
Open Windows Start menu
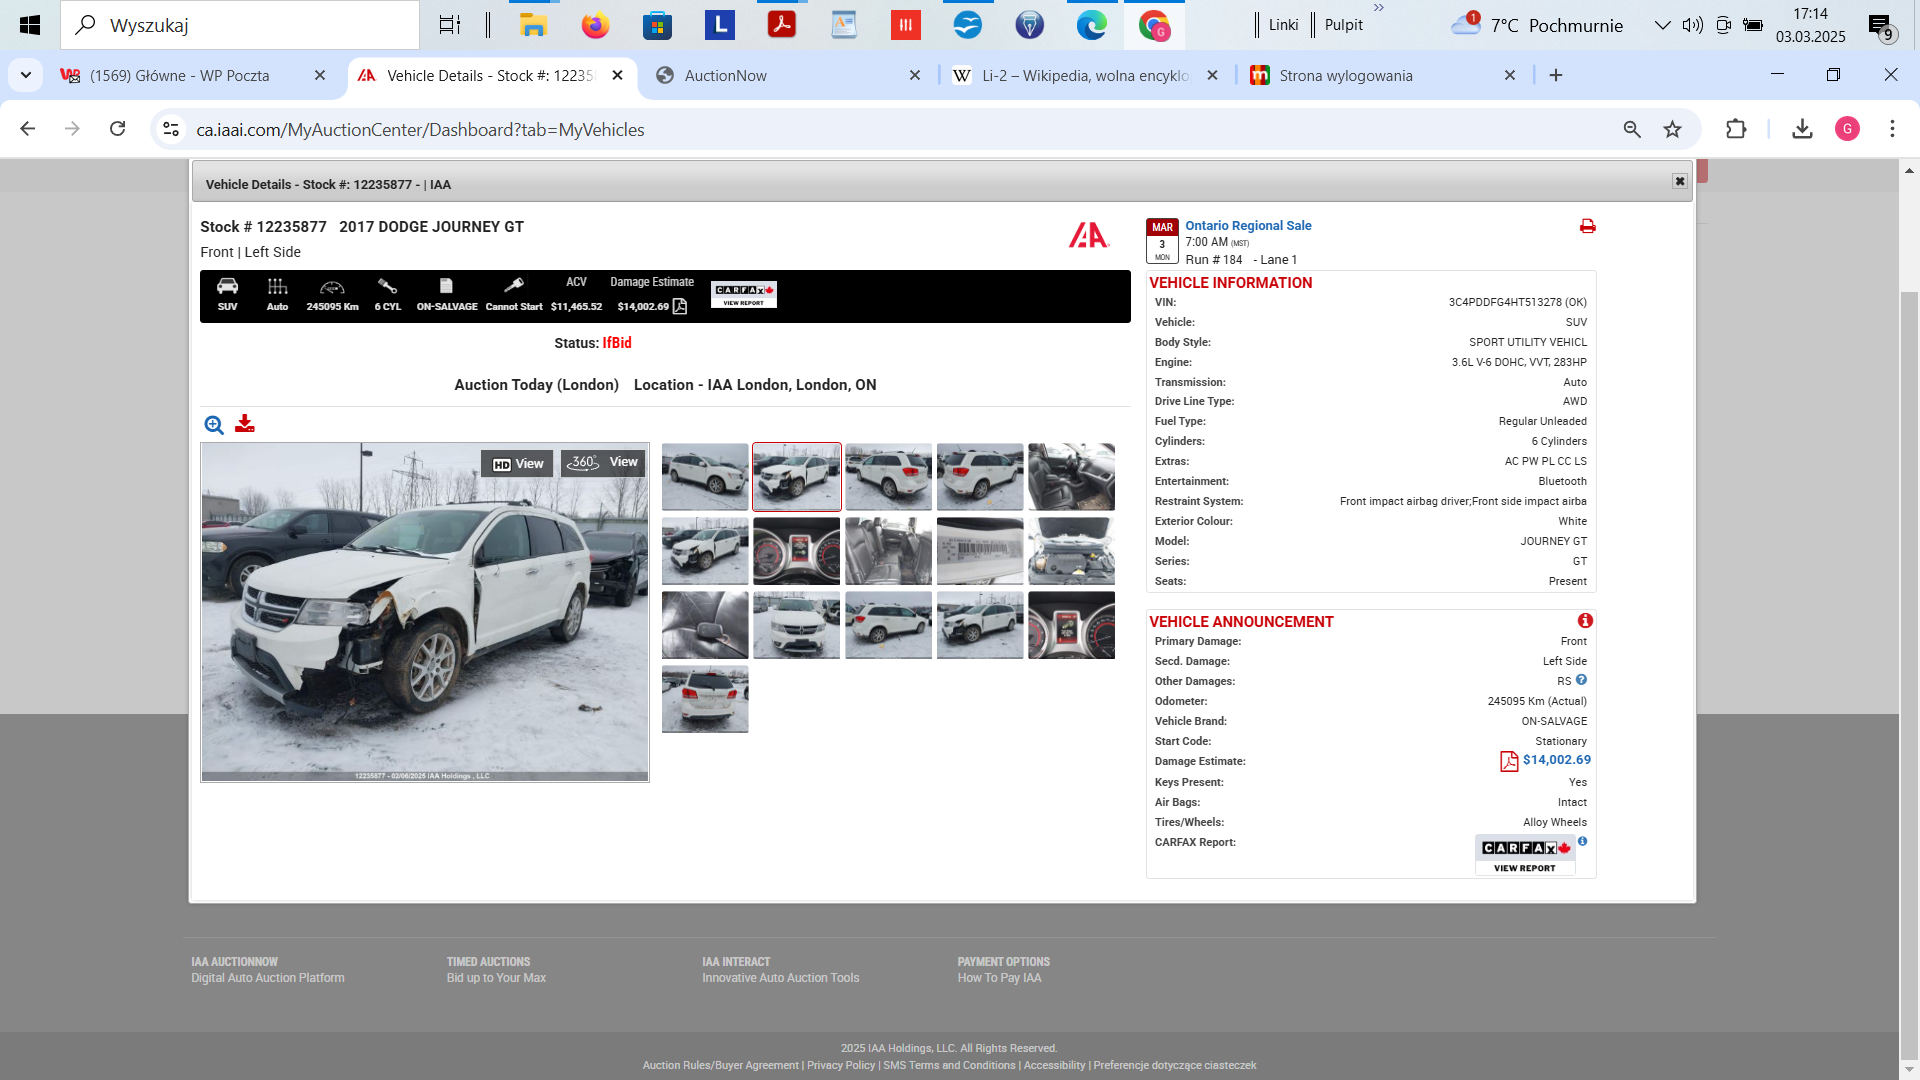pyautogui.click(x=30, y=25)
